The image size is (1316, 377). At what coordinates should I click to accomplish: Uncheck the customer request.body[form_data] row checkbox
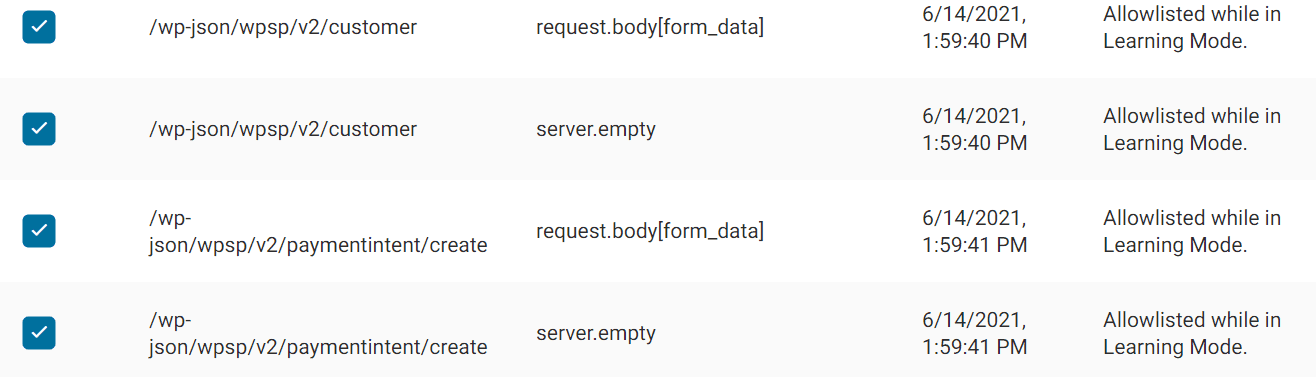pyautogui.click(x=39, y=27)
